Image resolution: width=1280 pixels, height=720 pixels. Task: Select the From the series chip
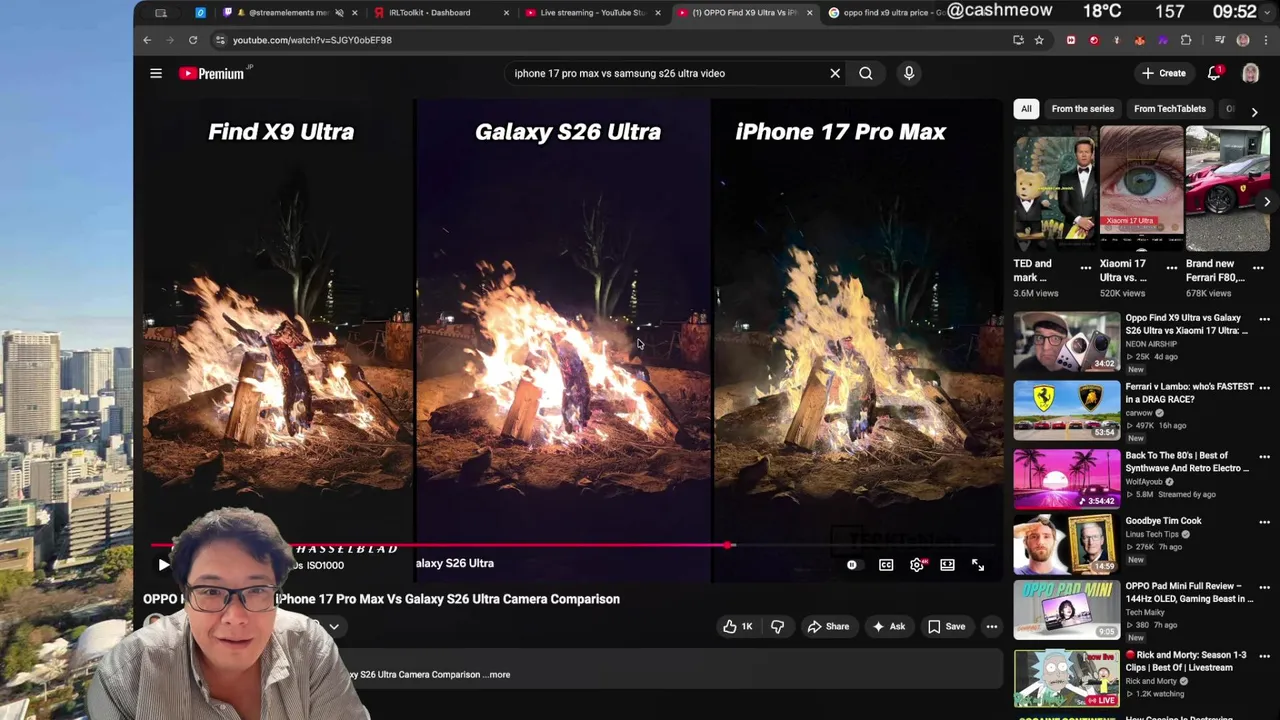coord(1082,108)
